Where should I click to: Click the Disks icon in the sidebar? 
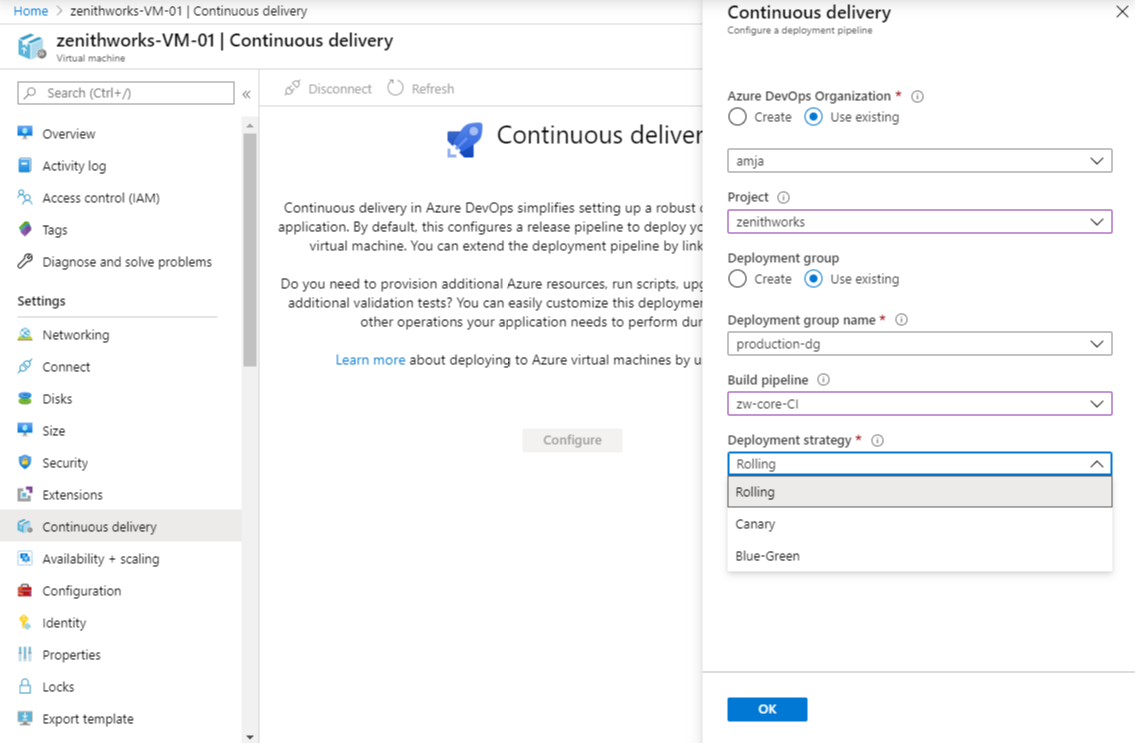coord(24,398)
